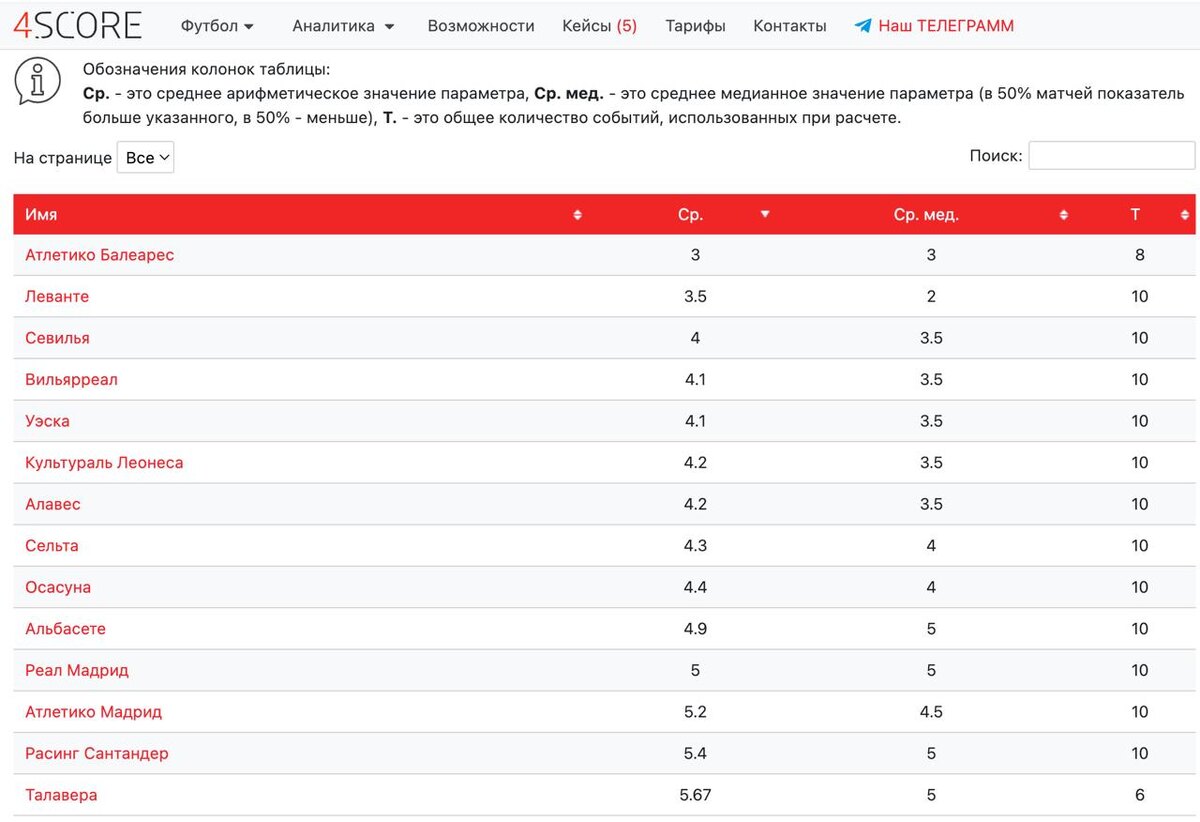The image size is (1200, 822).
Task: Open the Уэска team link
Action: point(47,421)
